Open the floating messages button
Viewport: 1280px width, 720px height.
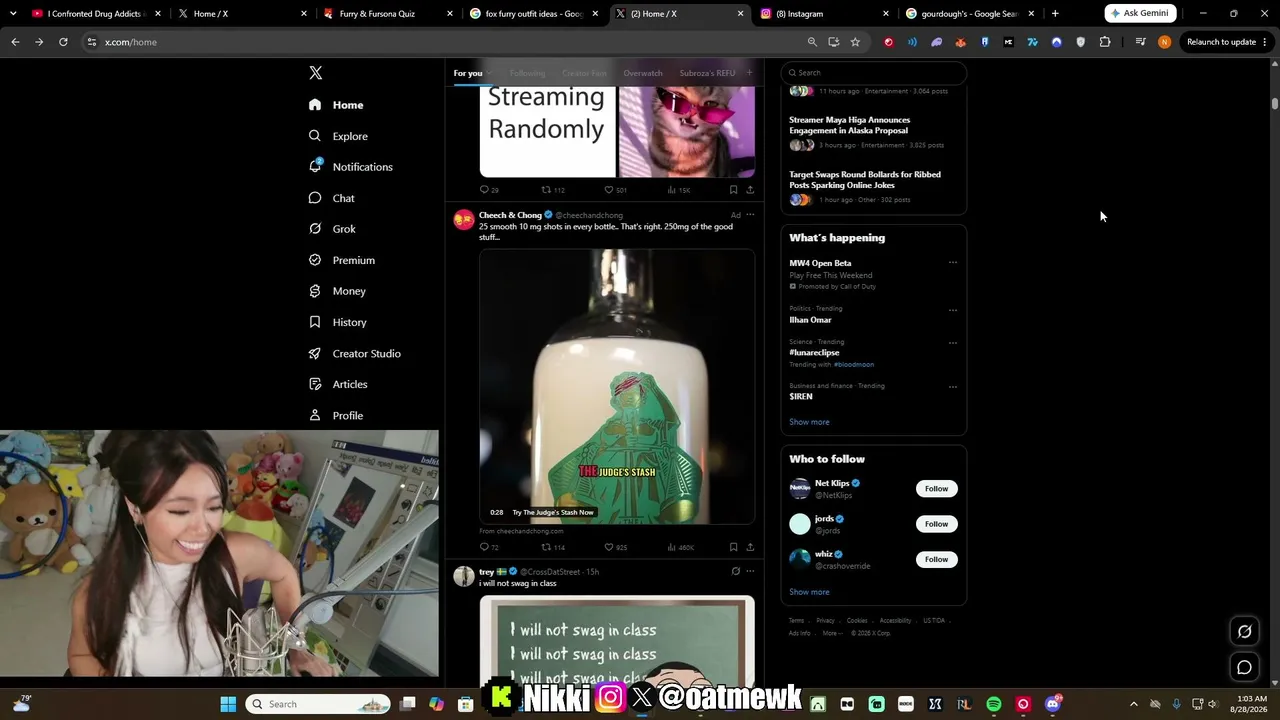click(x=1244, y=667)
